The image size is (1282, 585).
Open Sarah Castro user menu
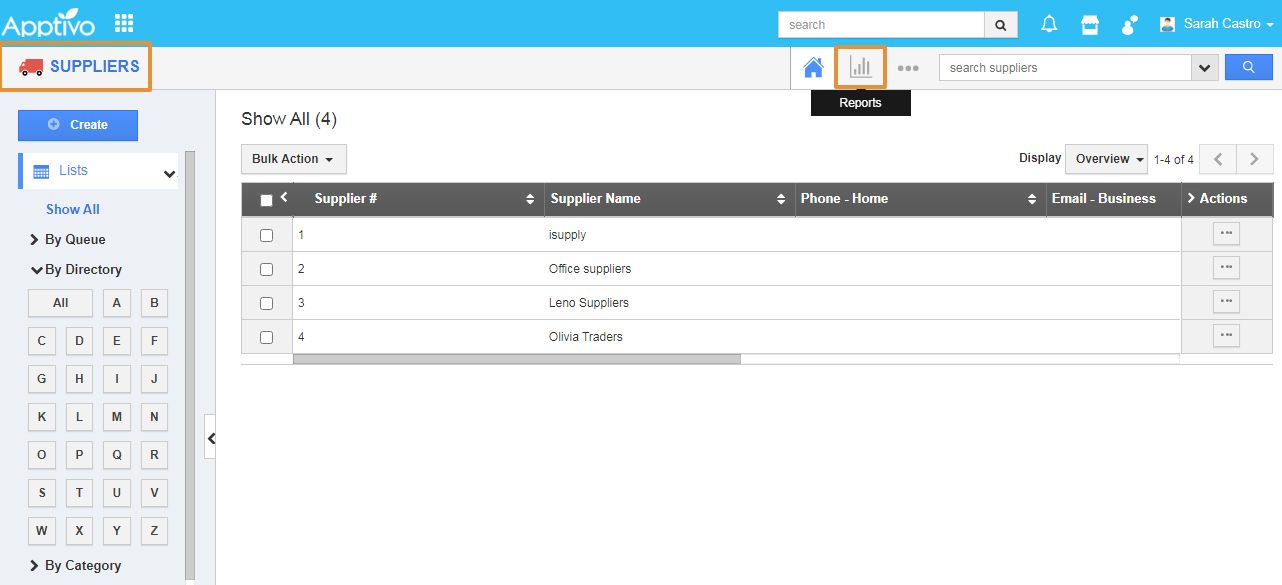coord(1216,23)
